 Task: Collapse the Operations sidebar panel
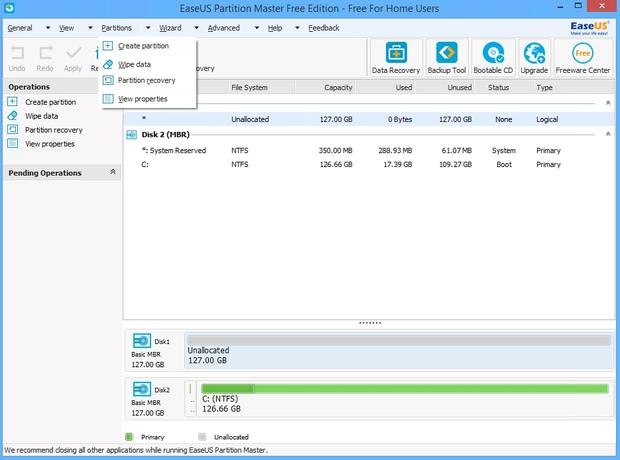click(113, 87)
